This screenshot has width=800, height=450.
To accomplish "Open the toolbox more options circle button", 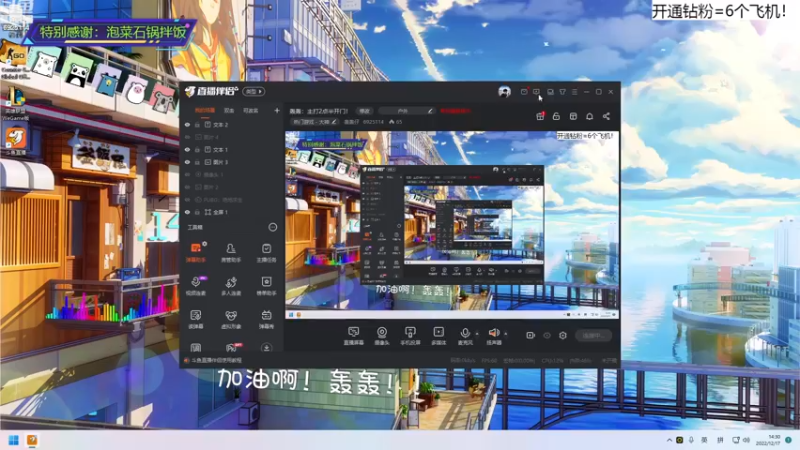I will click(273, 227).
